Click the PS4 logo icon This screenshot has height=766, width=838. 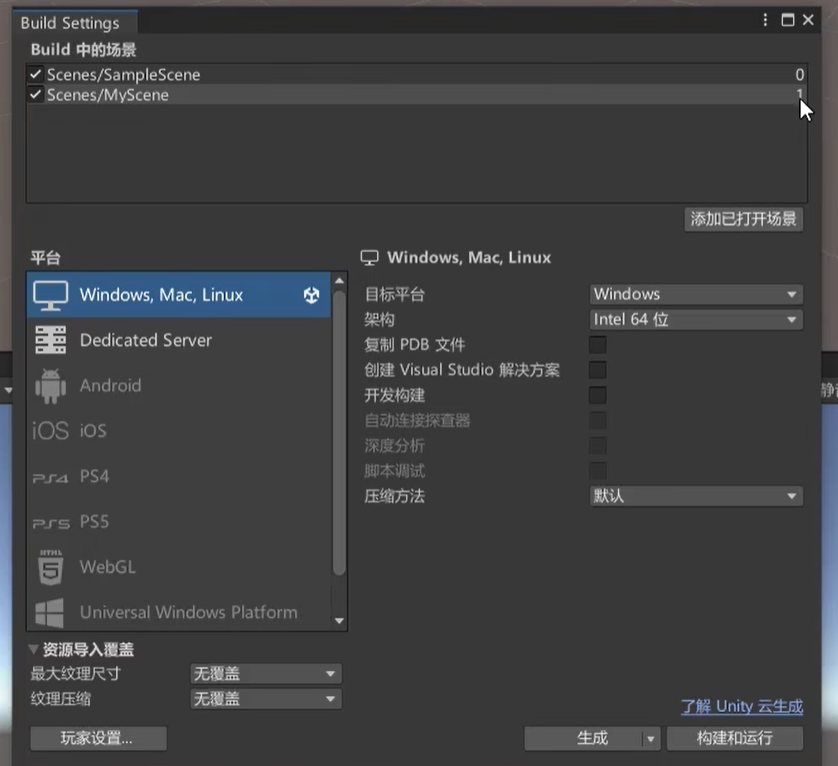[50, 478]
